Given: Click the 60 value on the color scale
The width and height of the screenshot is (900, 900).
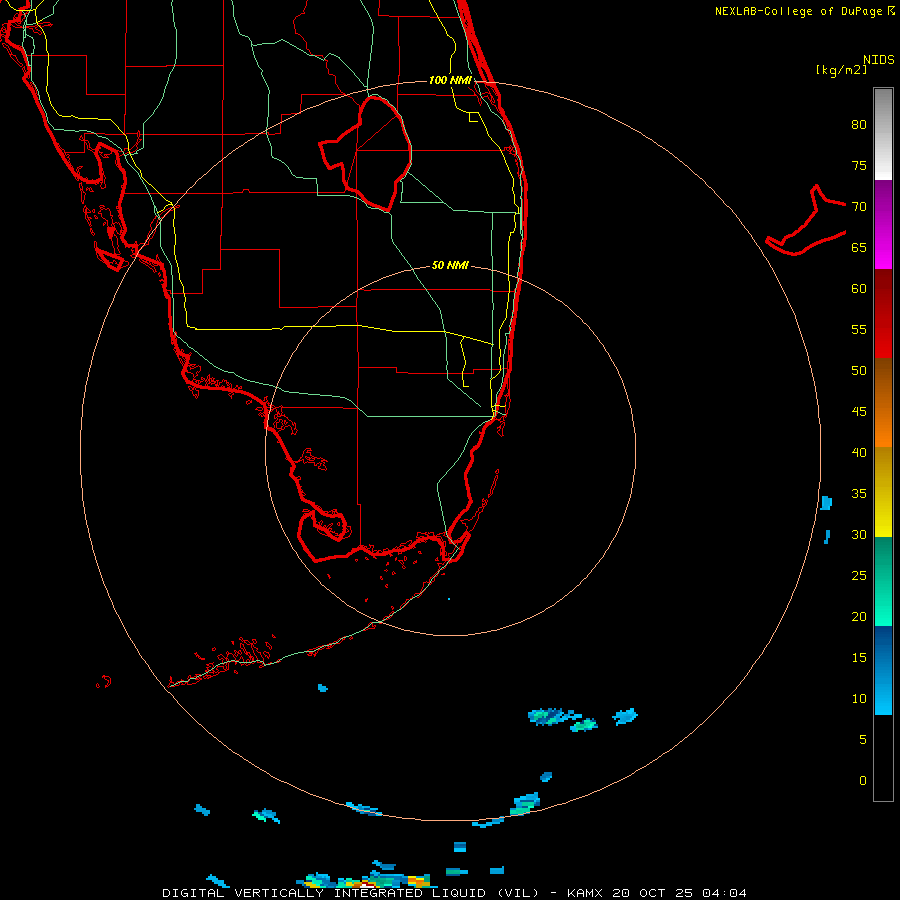Looking at the screenshot, I should (859, 289).
